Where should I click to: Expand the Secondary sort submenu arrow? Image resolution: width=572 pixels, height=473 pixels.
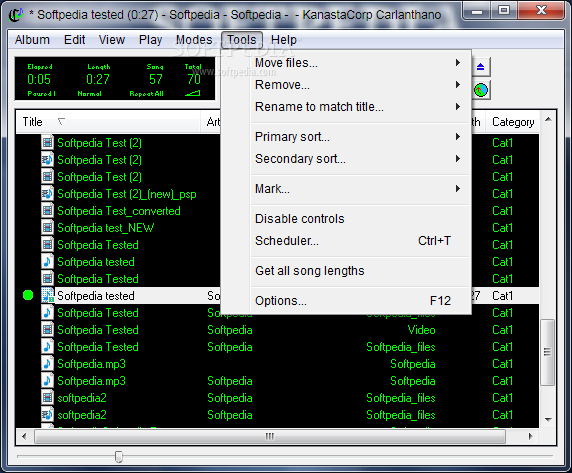click(458, 159)
